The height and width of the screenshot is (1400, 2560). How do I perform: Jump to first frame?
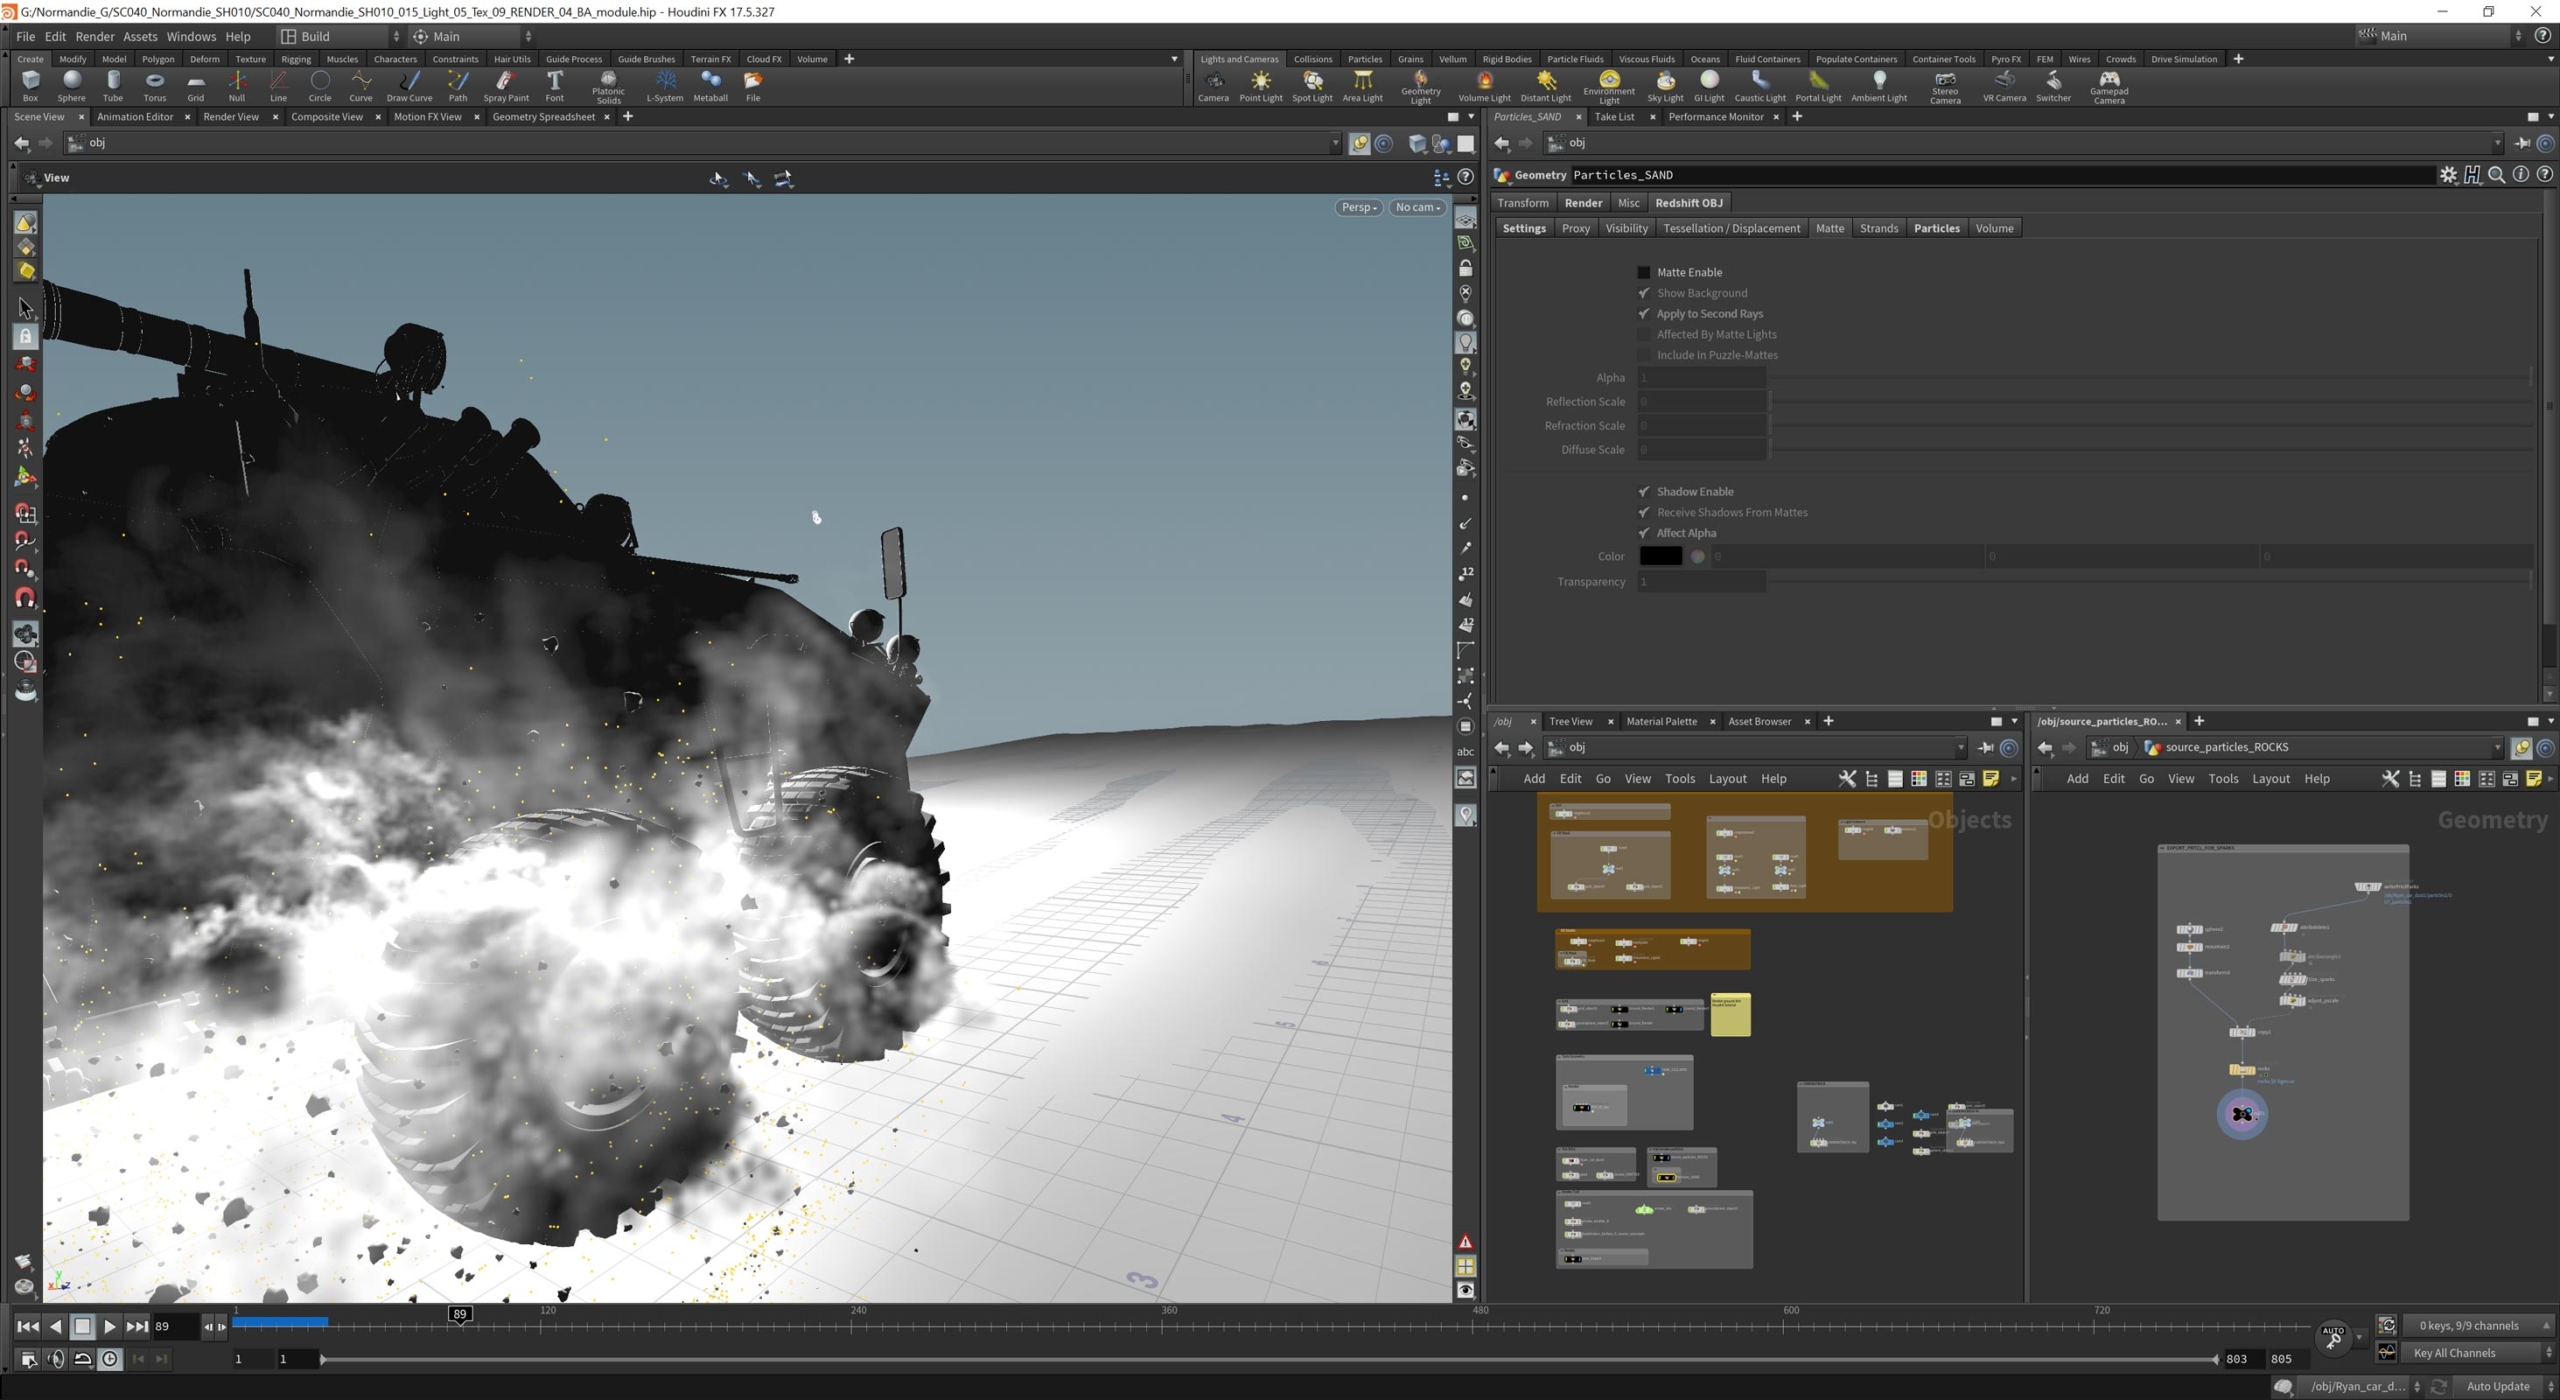point(28,1326)
